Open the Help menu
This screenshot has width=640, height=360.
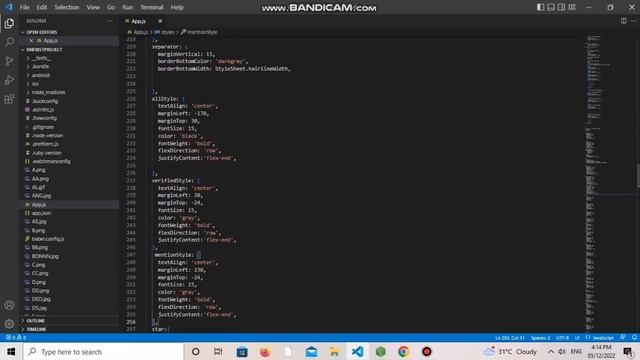click(177, 7)
